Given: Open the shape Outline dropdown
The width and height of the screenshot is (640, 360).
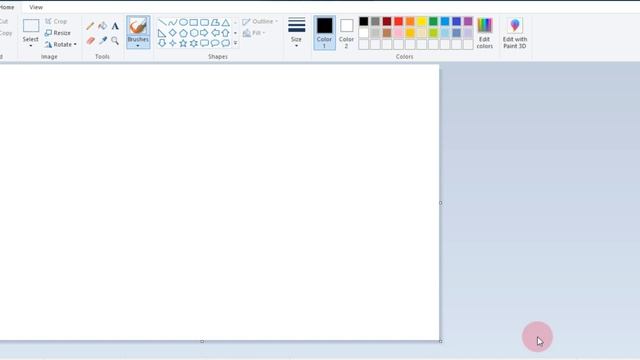Looking at the screenshot, I should (260, 21).
